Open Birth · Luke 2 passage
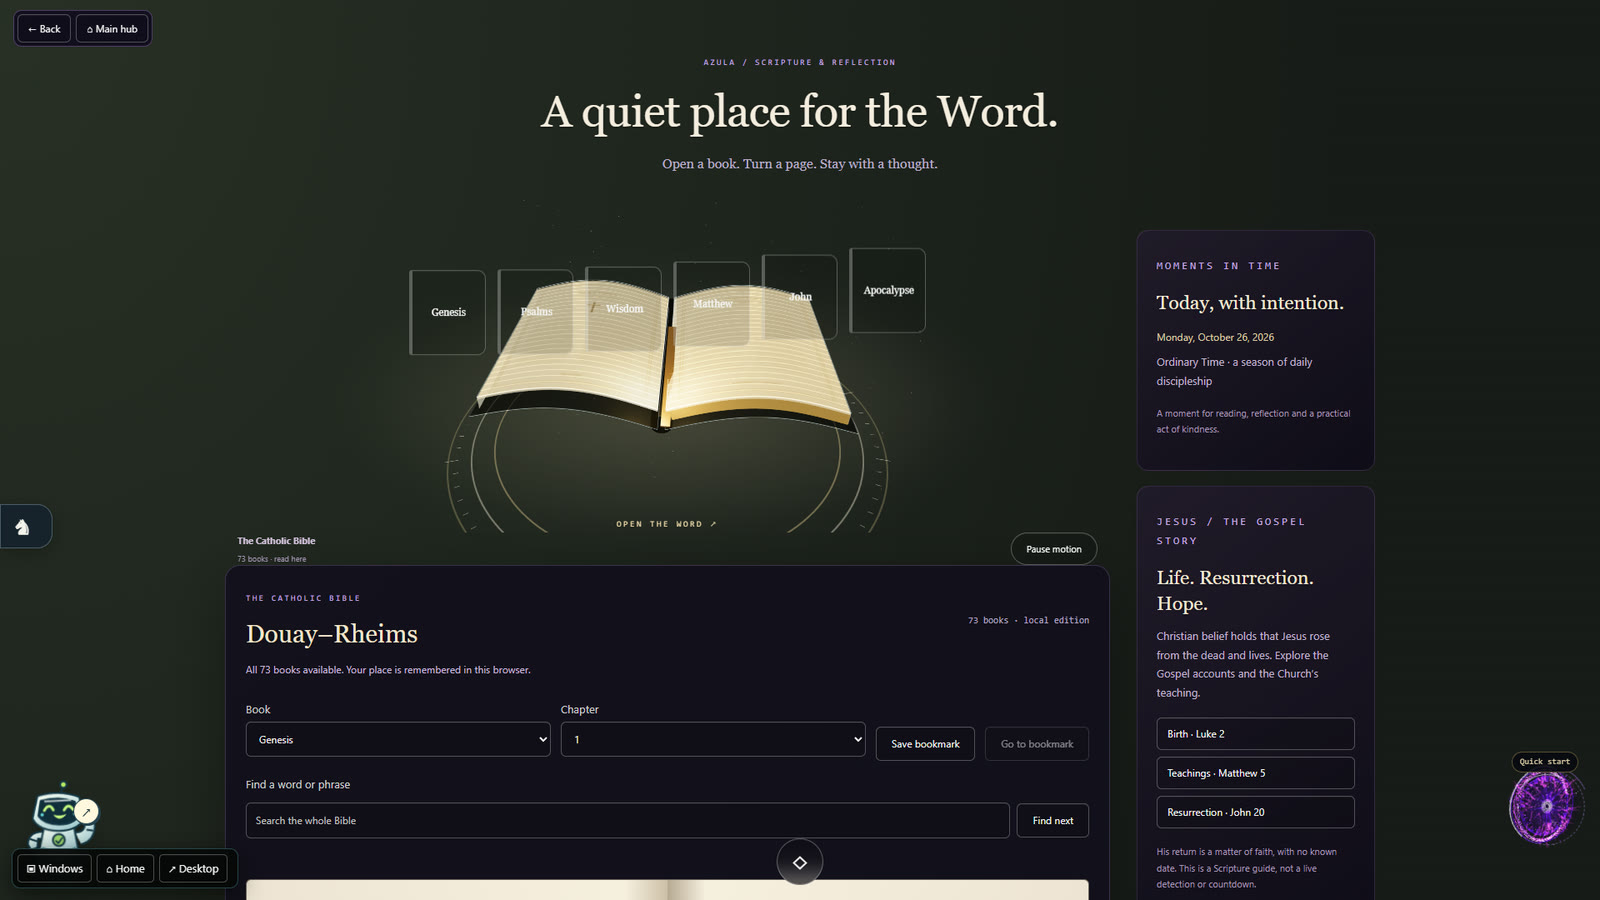1600x900 pixels. [x=1256, y=734]
